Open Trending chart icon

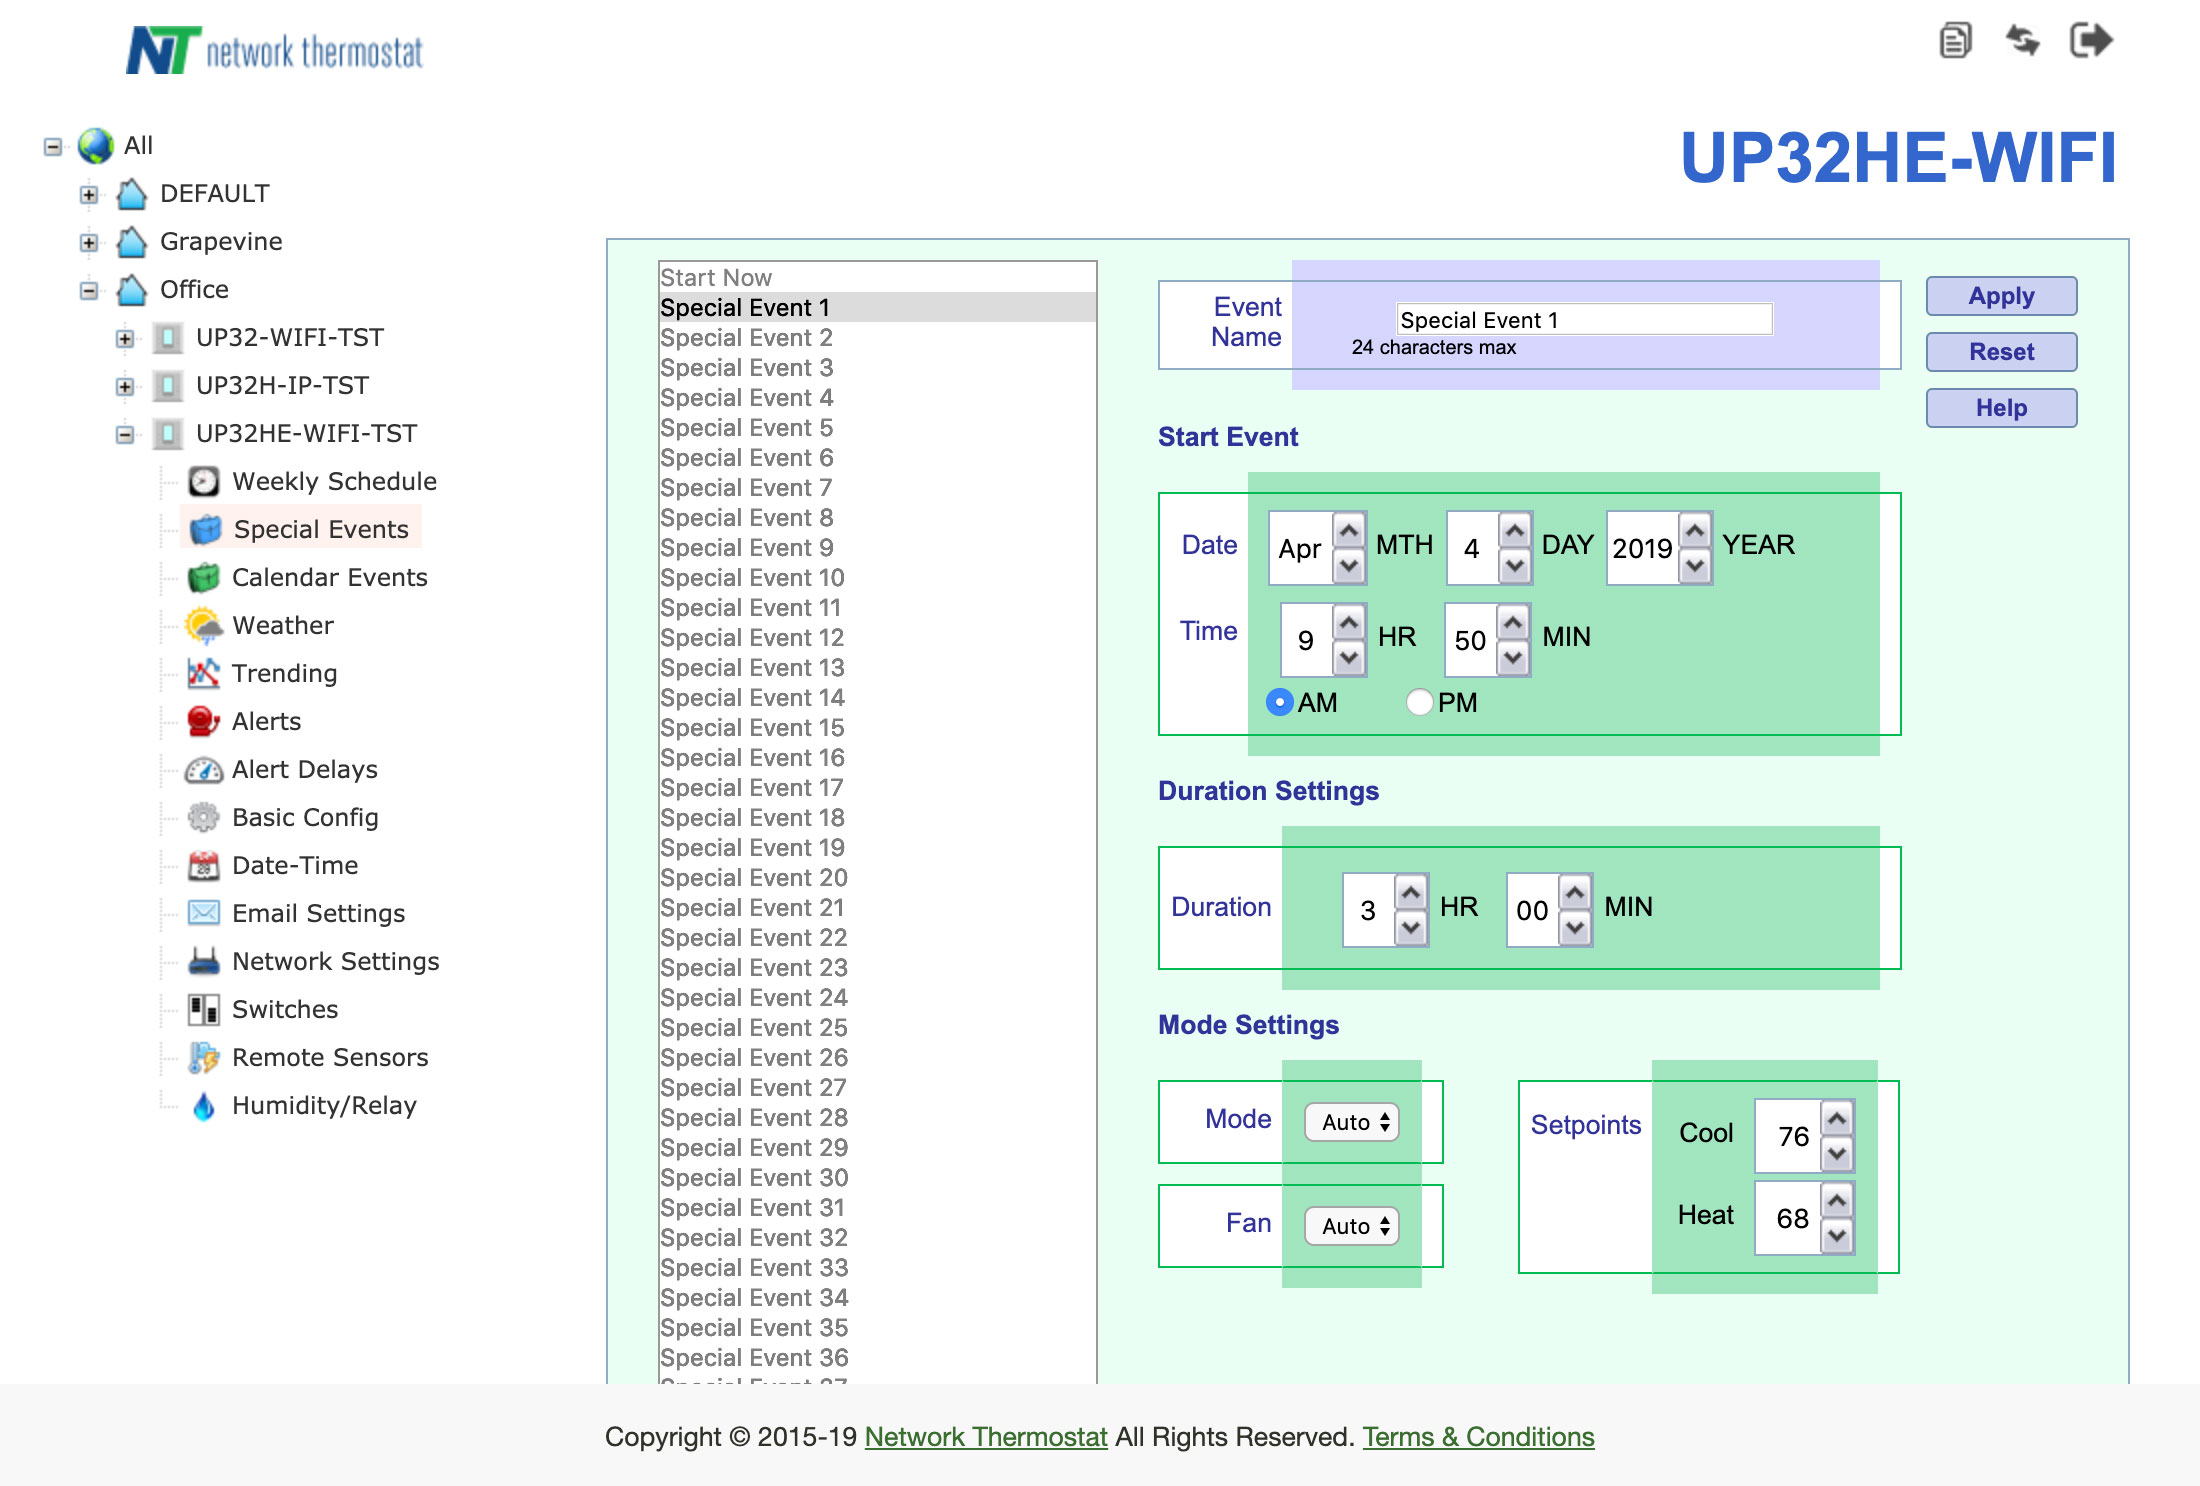[x=204, y=674]
